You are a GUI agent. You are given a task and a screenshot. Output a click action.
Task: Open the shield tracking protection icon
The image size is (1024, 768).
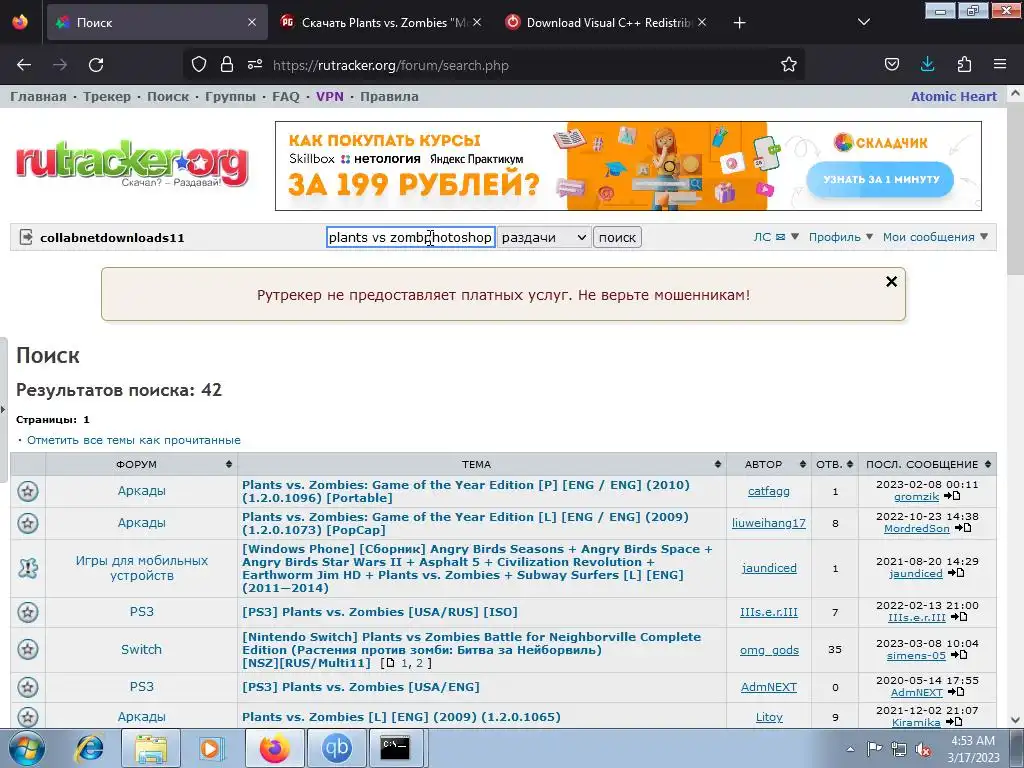tap(199, 65)
